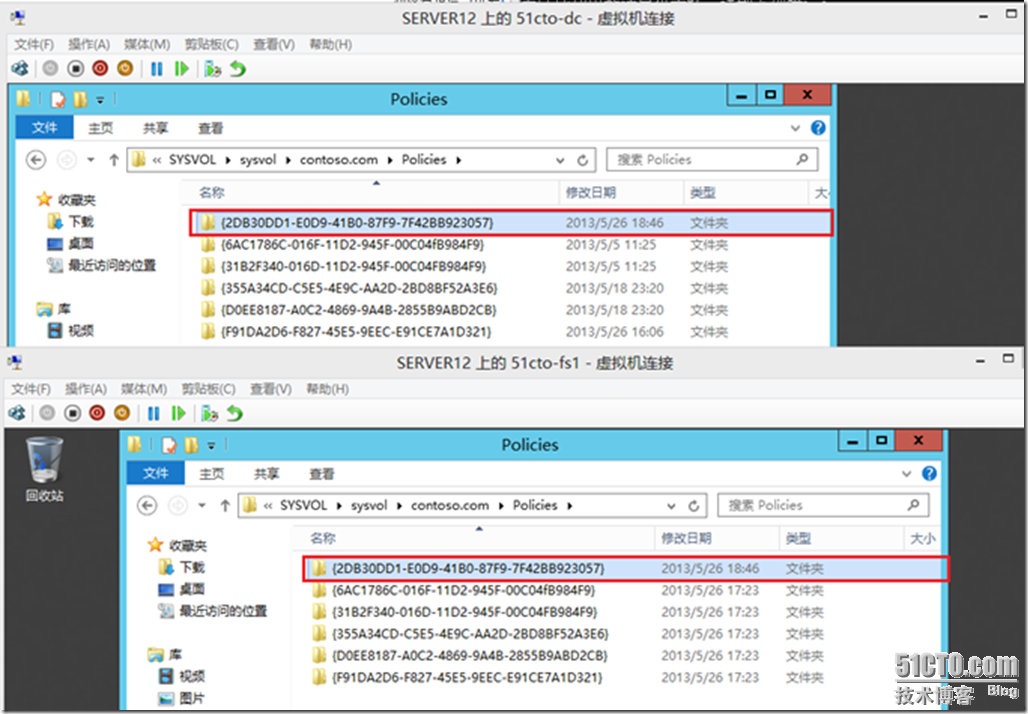
Task: Click 搜索 Policies search box in lower window
Action: [823, 505]
